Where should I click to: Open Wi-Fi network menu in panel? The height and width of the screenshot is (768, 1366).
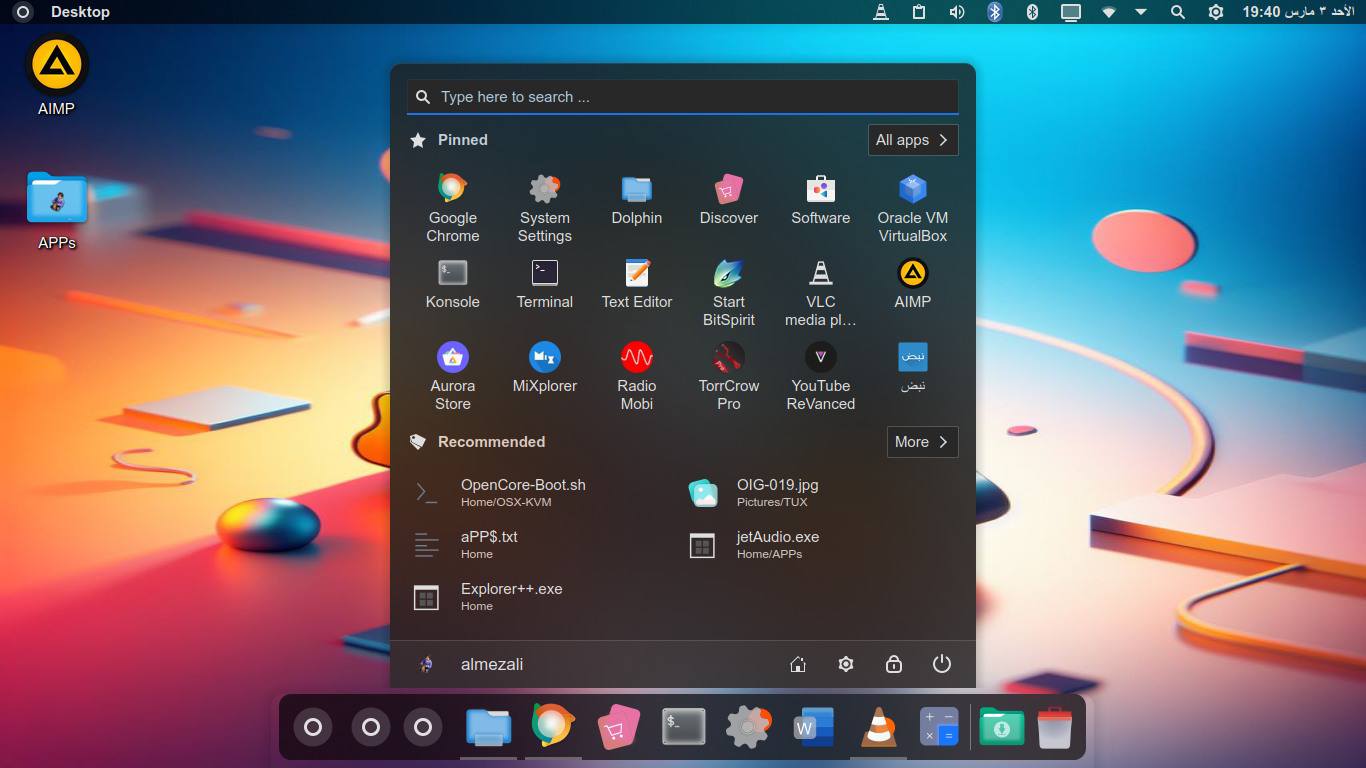(1109, 12)
